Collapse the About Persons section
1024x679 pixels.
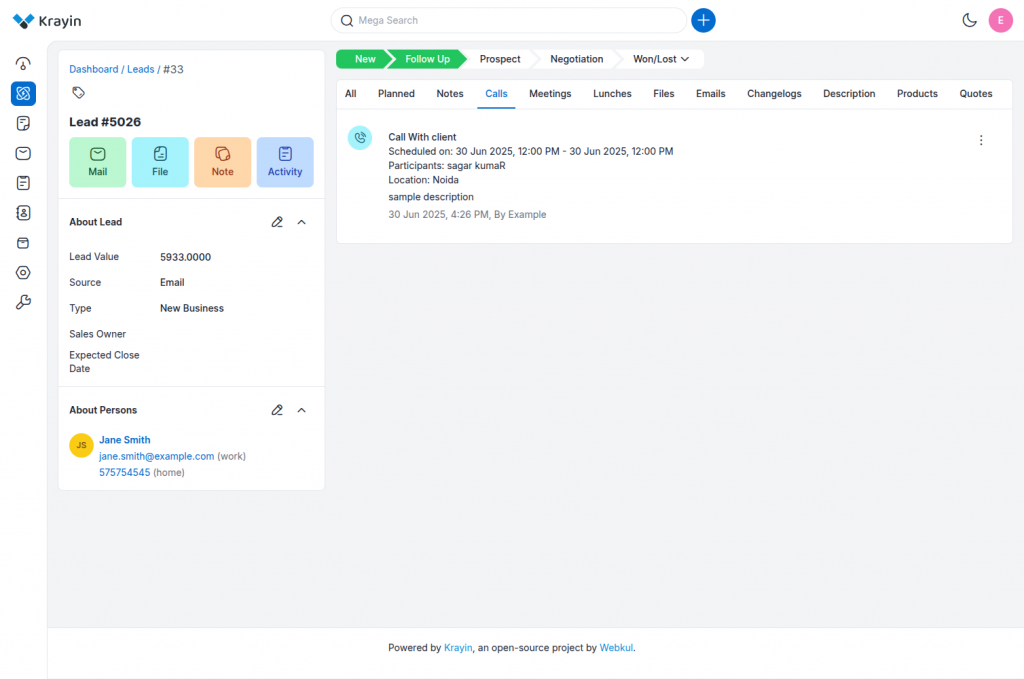coord(302,410)
